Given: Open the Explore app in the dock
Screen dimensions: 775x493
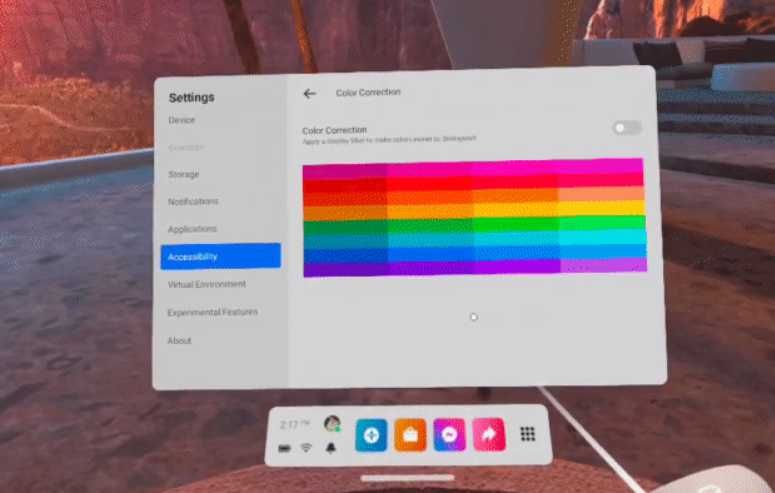Looking at the screenshot, I should 371,435.
